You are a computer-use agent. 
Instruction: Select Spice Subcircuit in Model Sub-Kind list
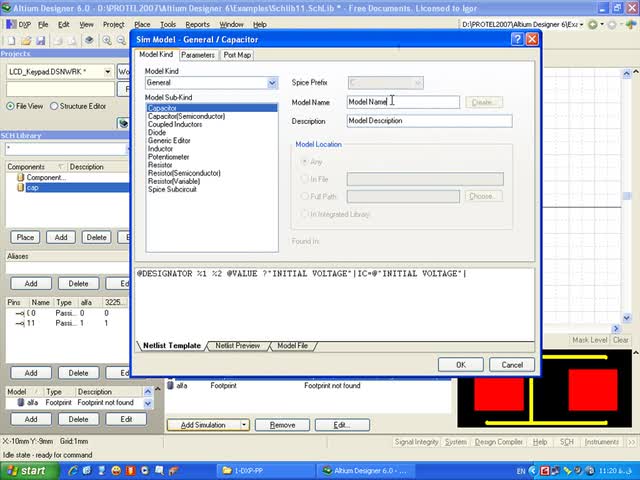point(172,189)
